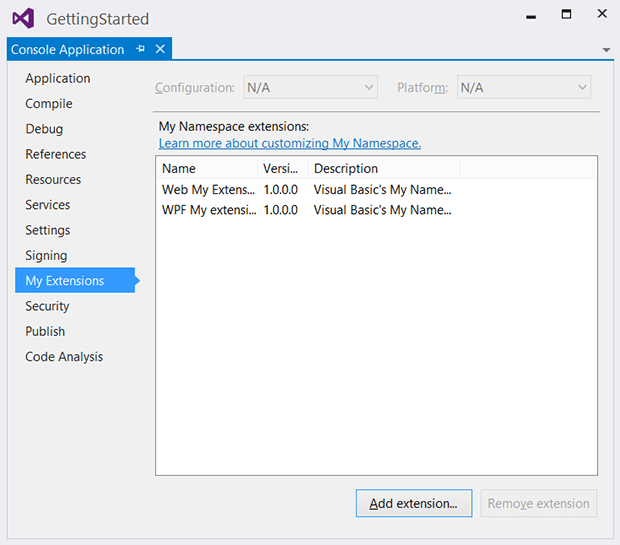Click the Visual Studio logo icon
This screenshot has width=620, height=545.
(x=23, y=18)
